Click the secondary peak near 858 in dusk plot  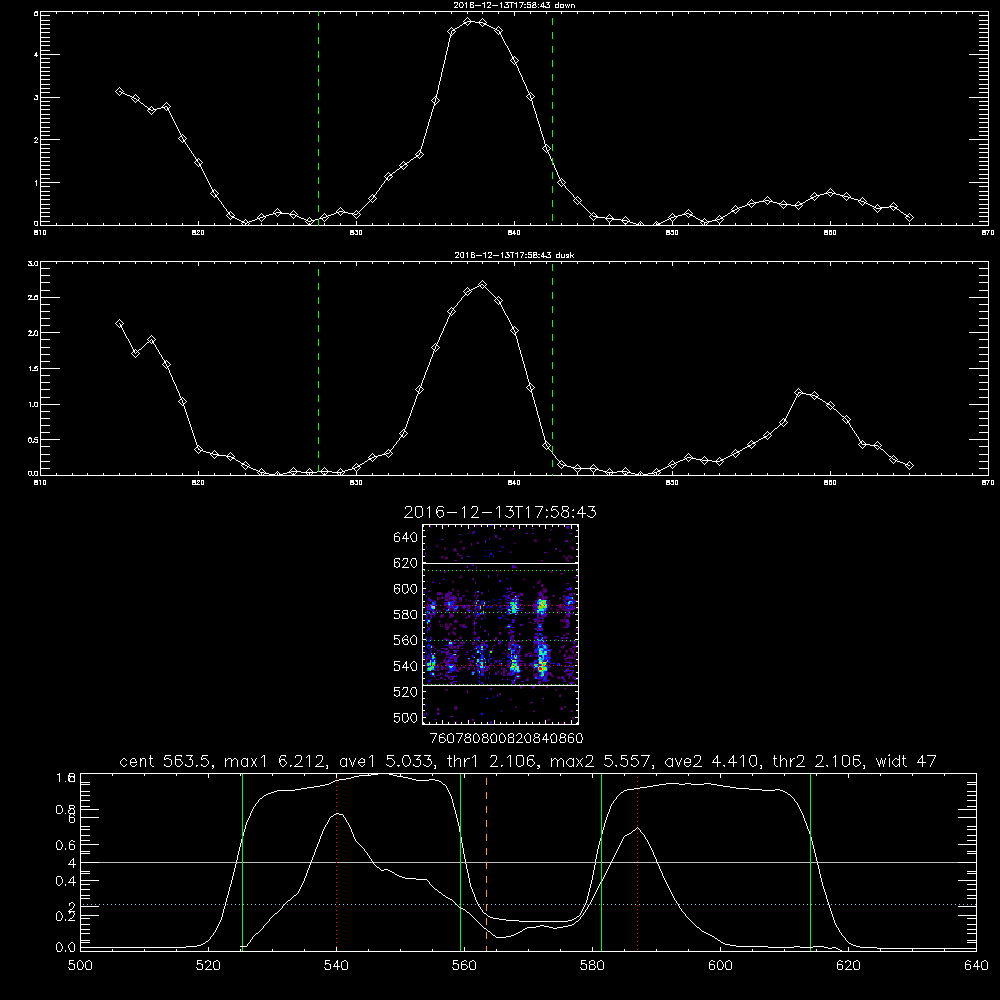798,392
